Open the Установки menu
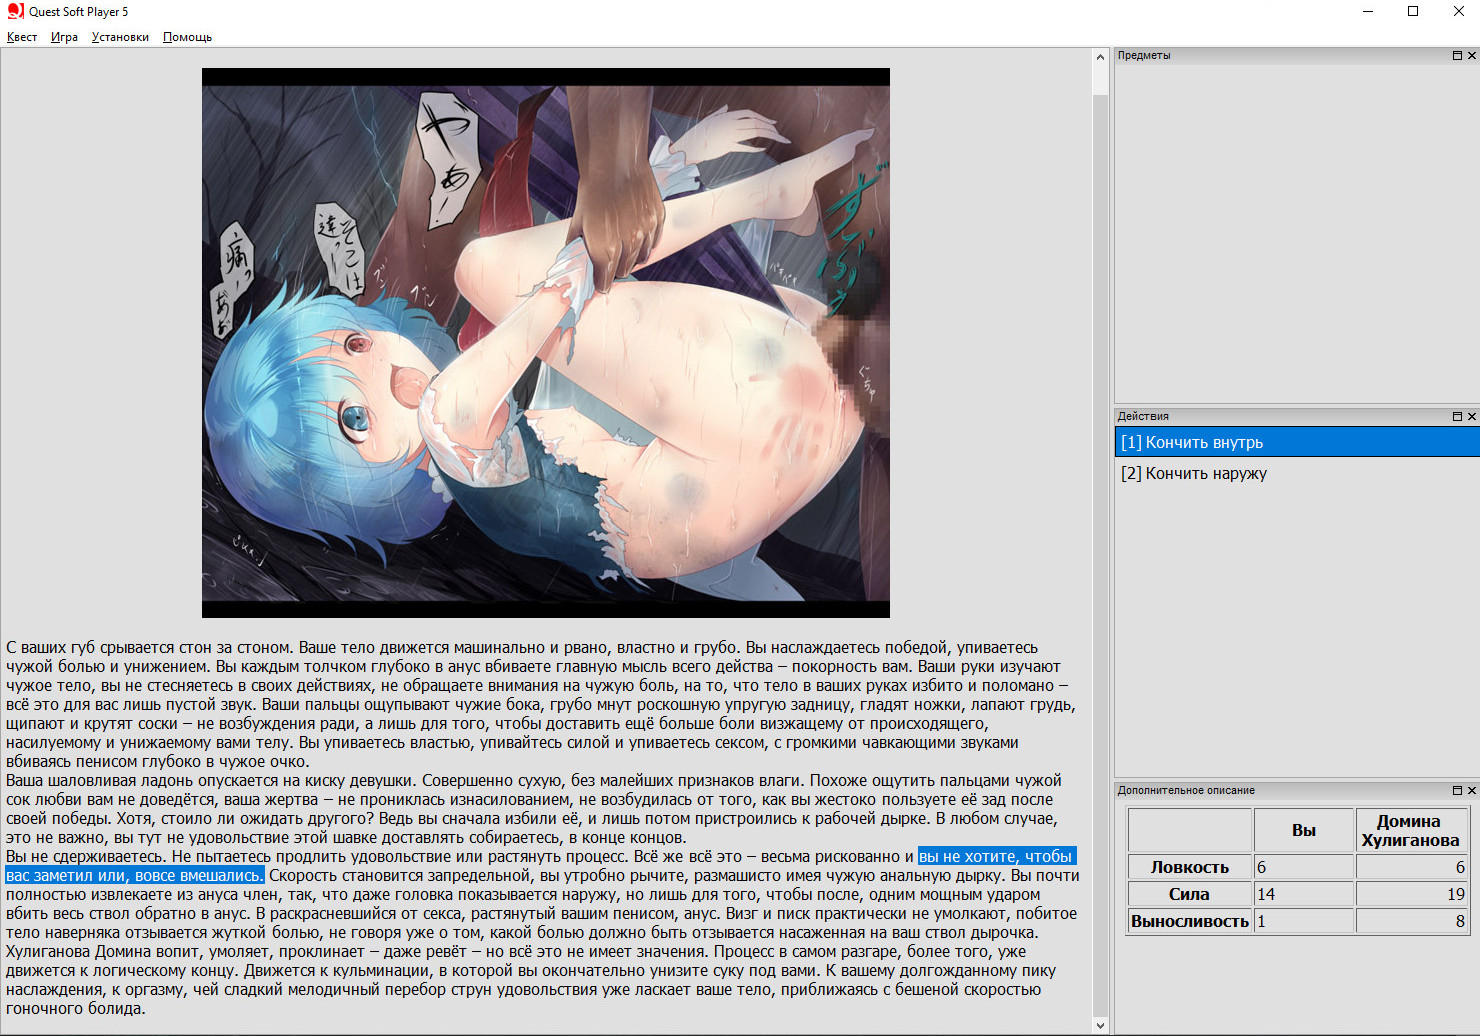This screenshot has width=1480, height=1036. pyautogui.click(x=120, y=37)
